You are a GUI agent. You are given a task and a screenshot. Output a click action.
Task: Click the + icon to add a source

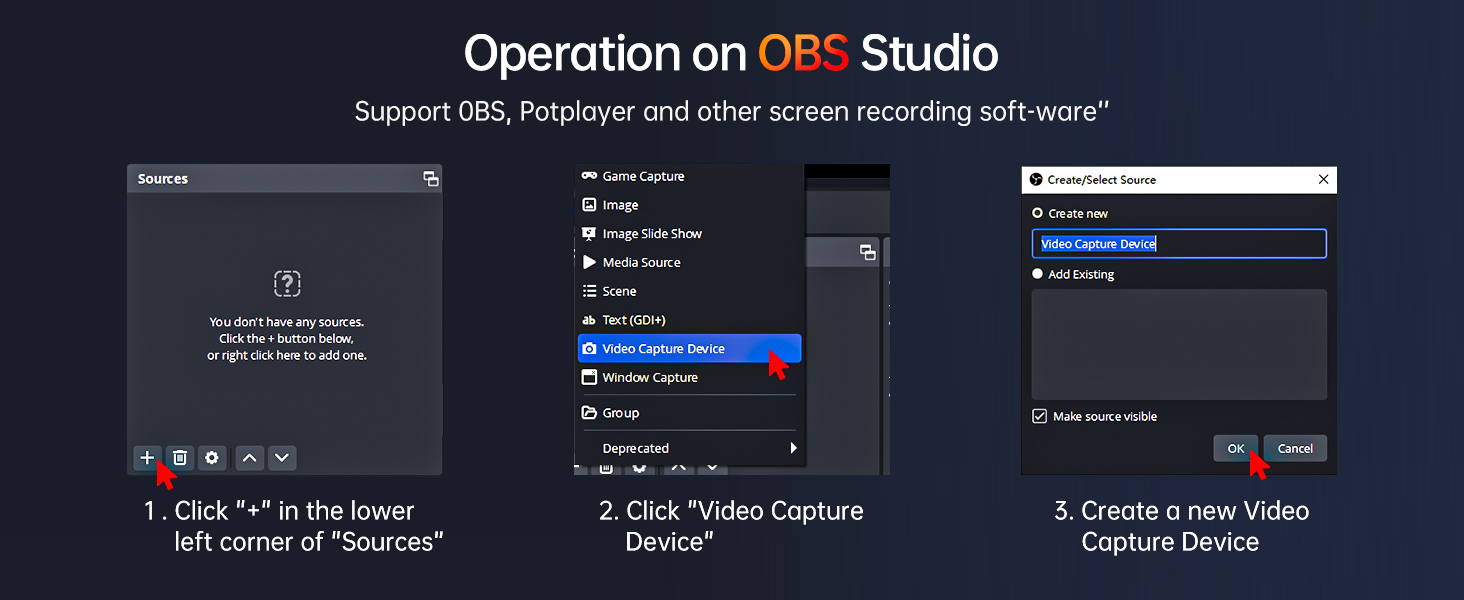click(147, 457)
